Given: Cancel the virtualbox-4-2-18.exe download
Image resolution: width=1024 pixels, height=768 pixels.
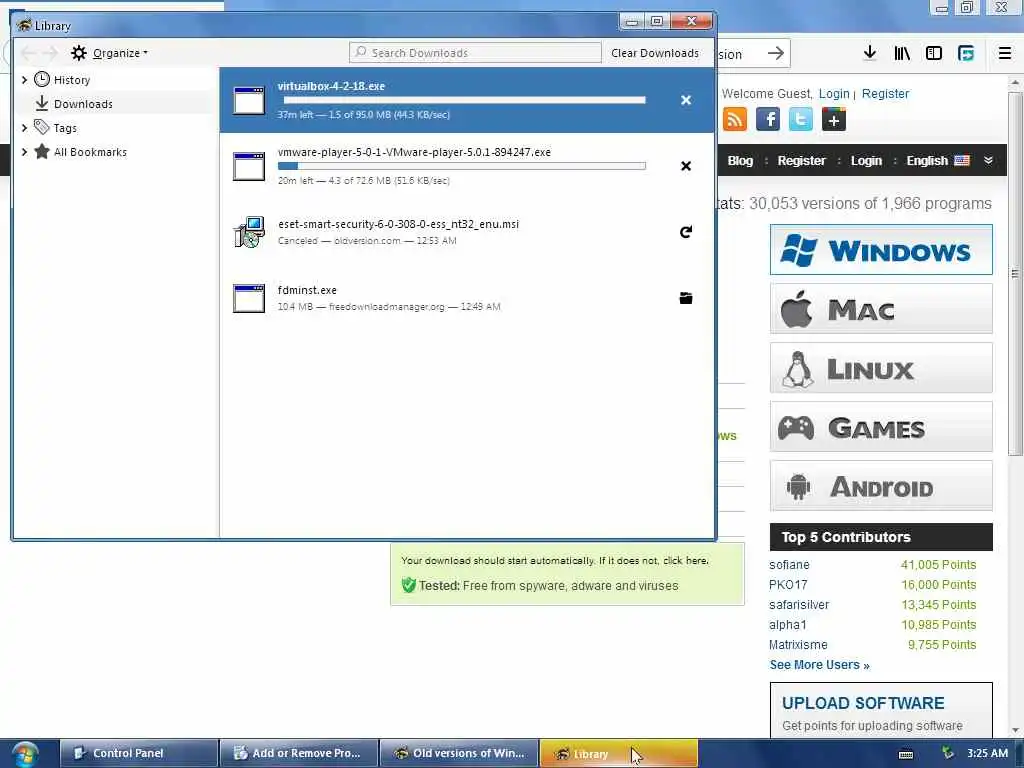Looking at the screenshot, I should coord(686,100).
